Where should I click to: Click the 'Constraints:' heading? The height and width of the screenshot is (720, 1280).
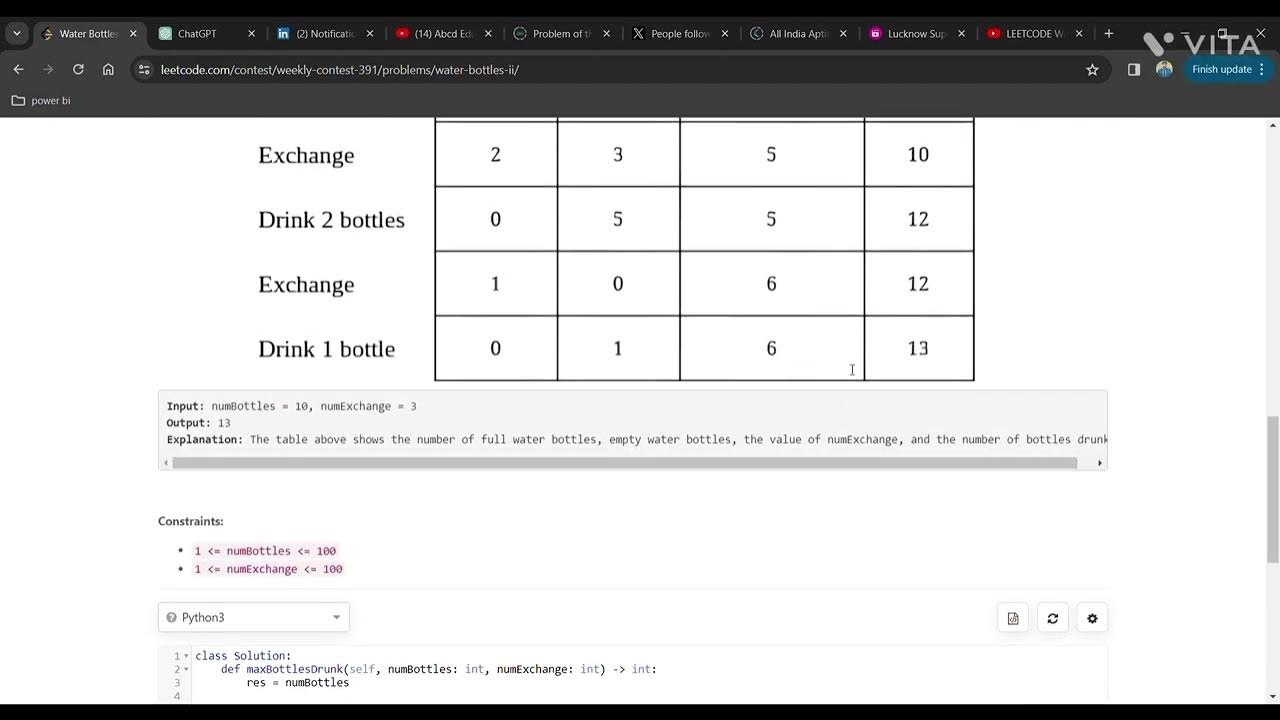(191, 521)
